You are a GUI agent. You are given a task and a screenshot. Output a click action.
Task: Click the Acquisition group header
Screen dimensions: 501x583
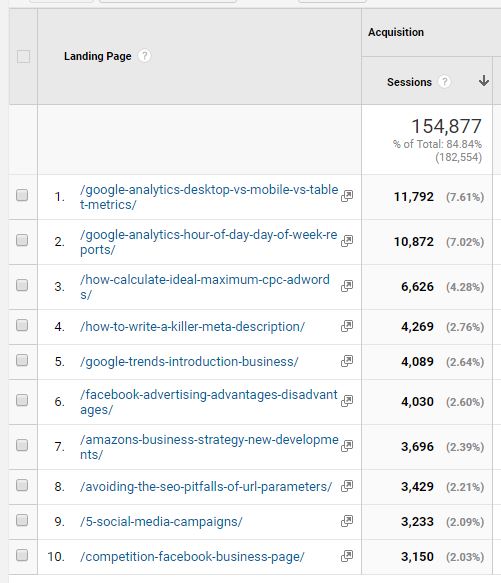click(396, 32)
